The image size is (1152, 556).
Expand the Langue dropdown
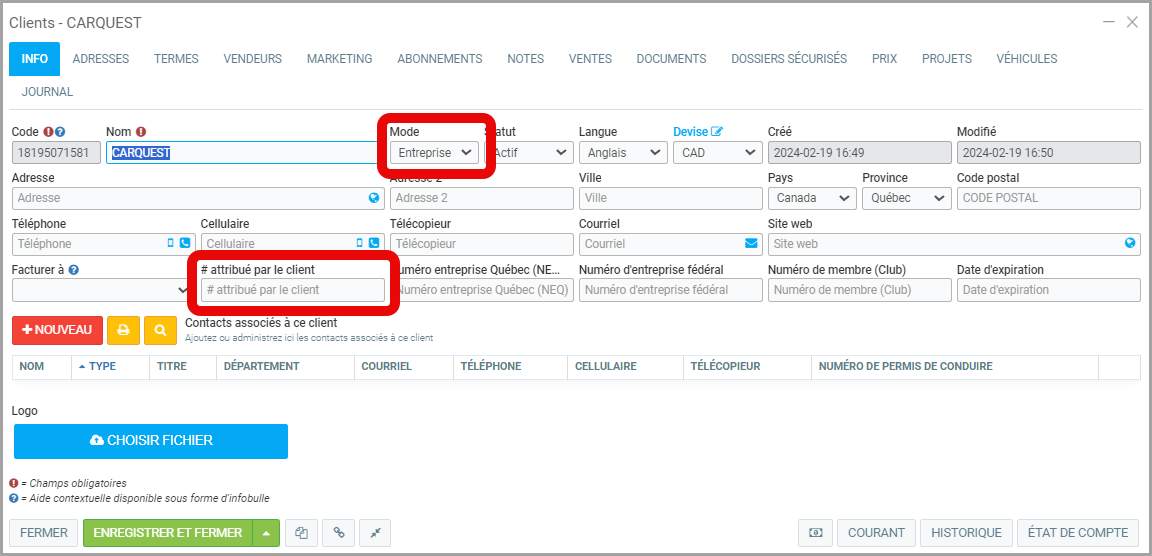click(x=622, y=153)
